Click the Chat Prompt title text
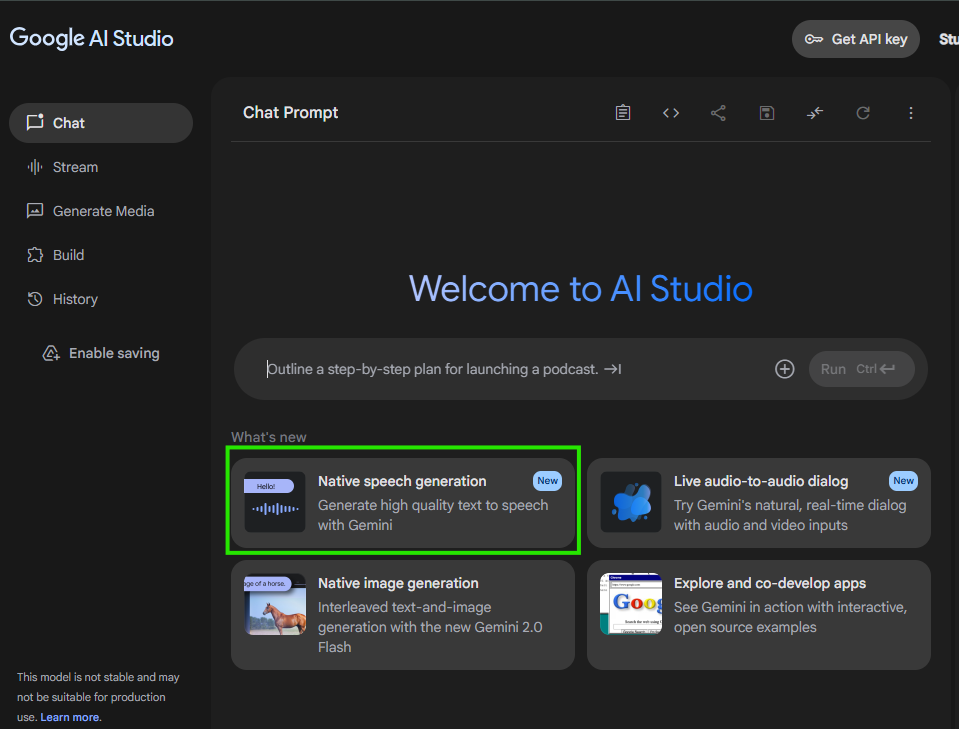This screenshot has width=959, height=729. [x=291, y=113]
